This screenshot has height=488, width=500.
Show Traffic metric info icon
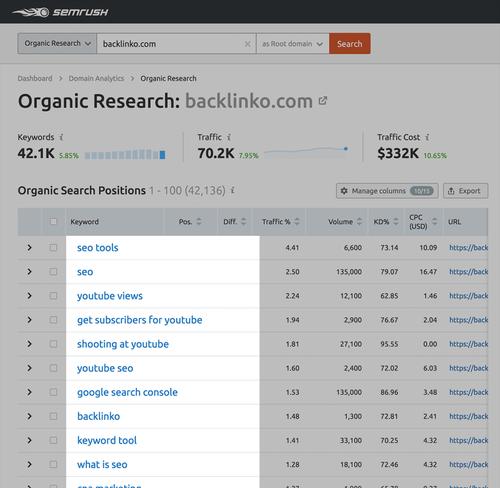point(229,137)
